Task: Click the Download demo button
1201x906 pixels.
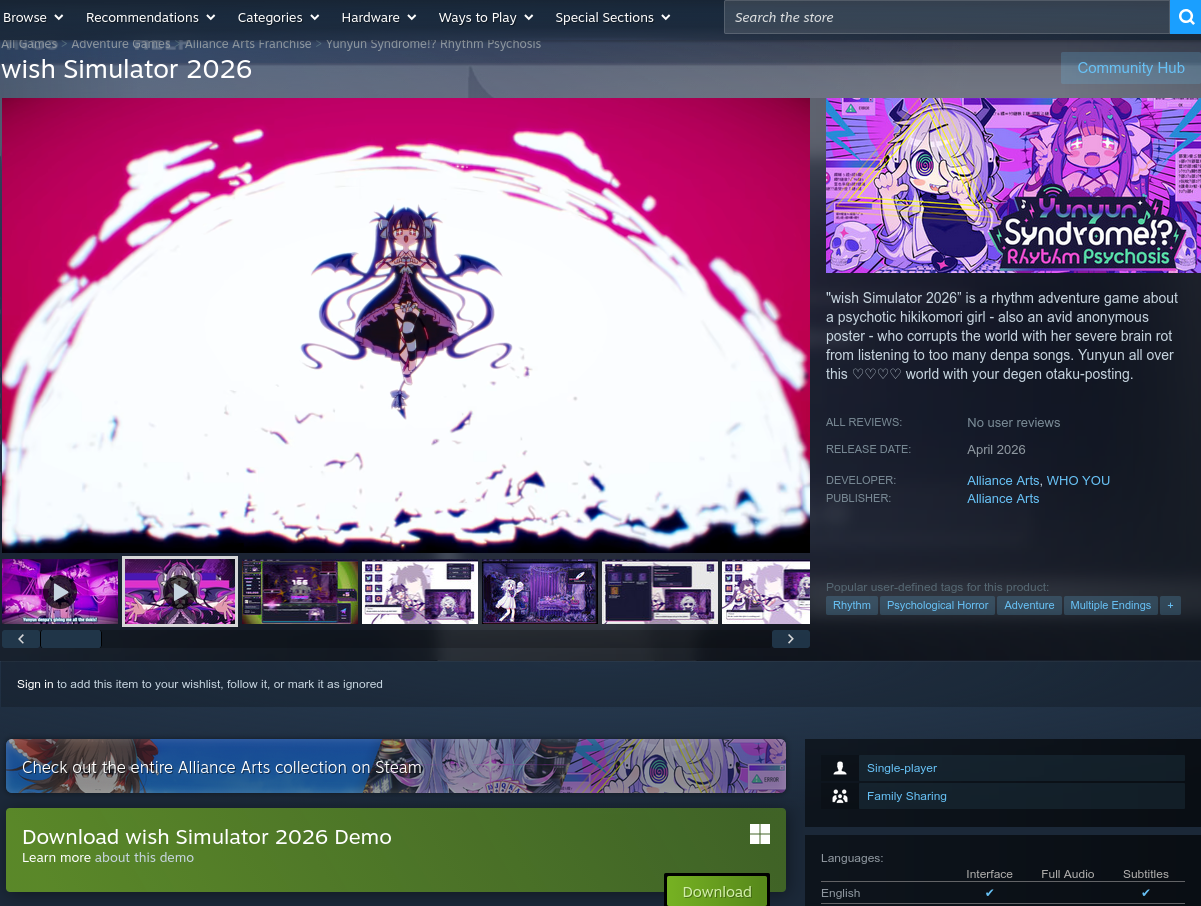Action: pos(716,891)
